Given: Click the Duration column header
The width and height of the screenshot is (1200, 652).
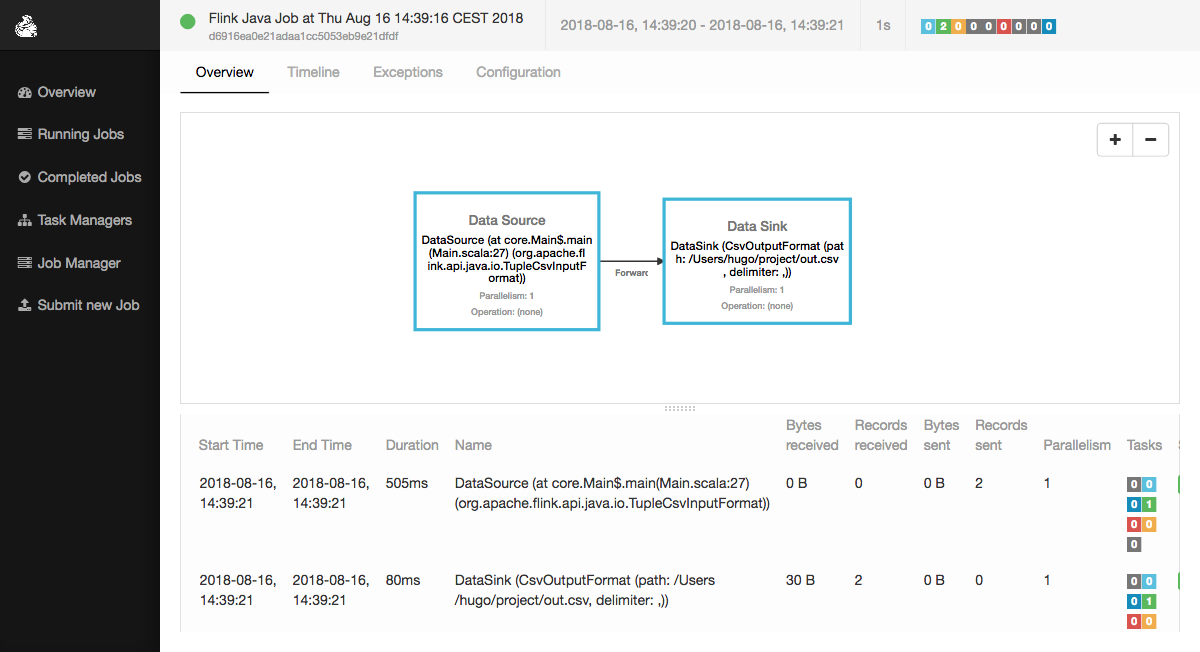Looking at the screenshot, I should coord(412,445).
